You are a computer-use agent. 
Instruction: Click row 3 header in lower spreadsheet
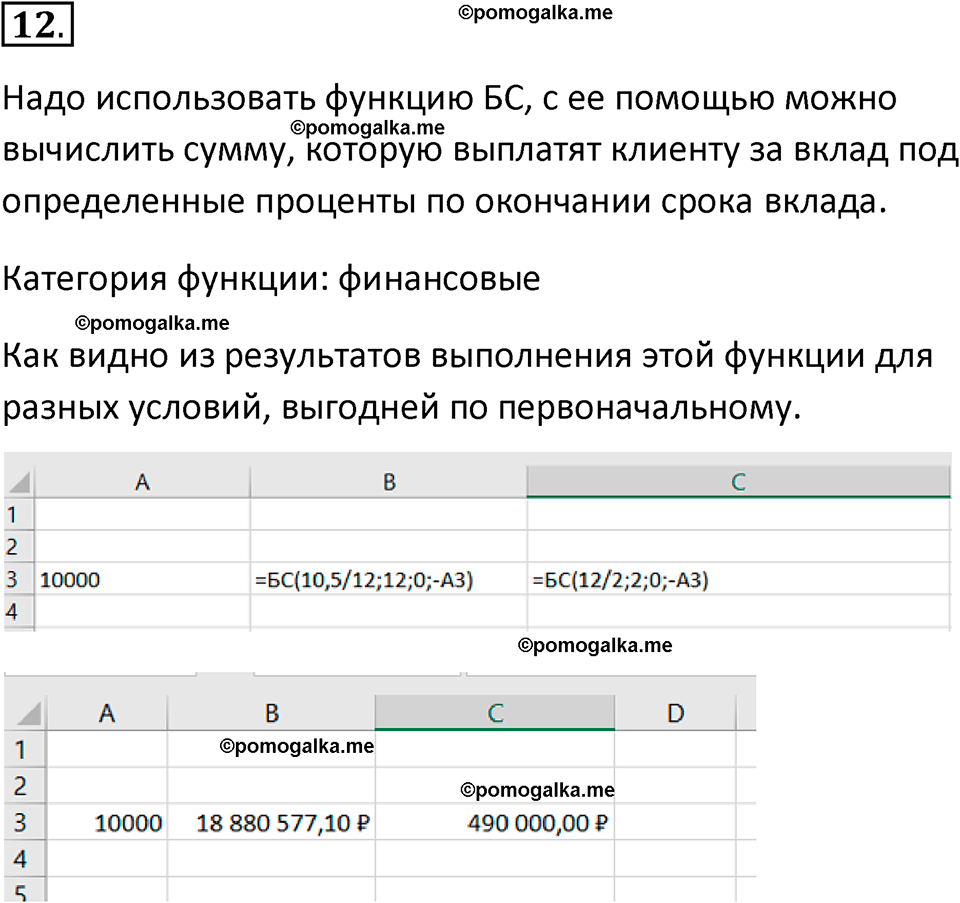(26, 822)
